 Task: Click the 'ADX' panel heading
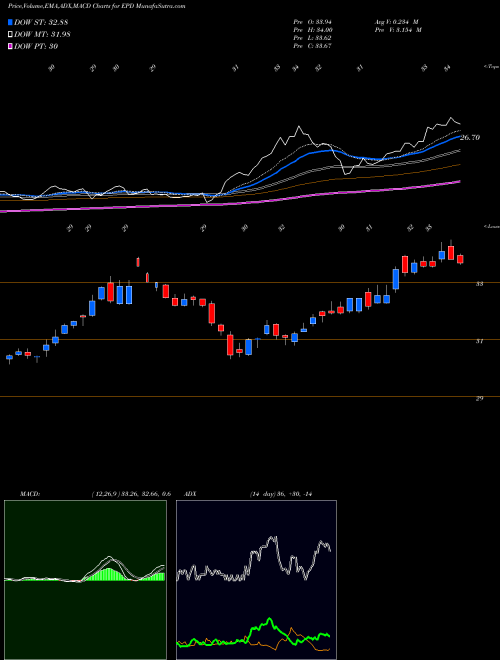[190, 494]
